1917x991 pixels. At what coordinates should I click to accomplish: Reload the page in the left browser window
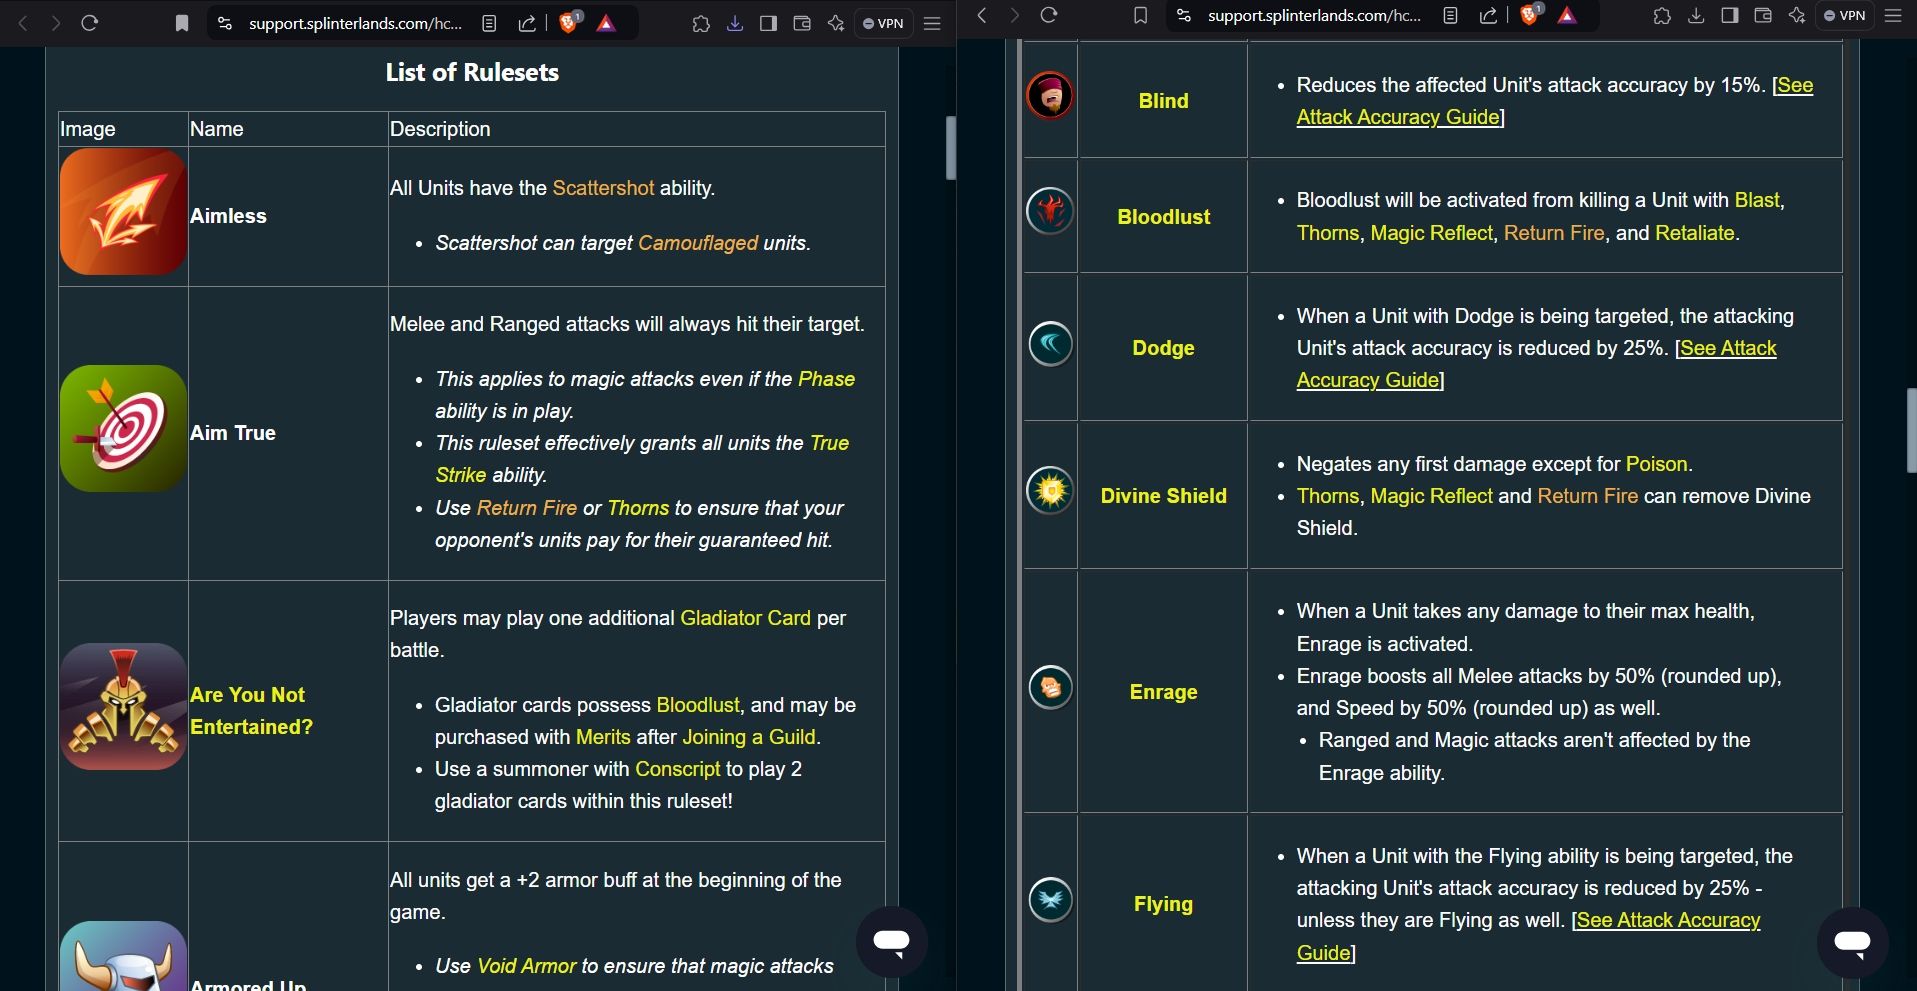(x=90, y=23)
